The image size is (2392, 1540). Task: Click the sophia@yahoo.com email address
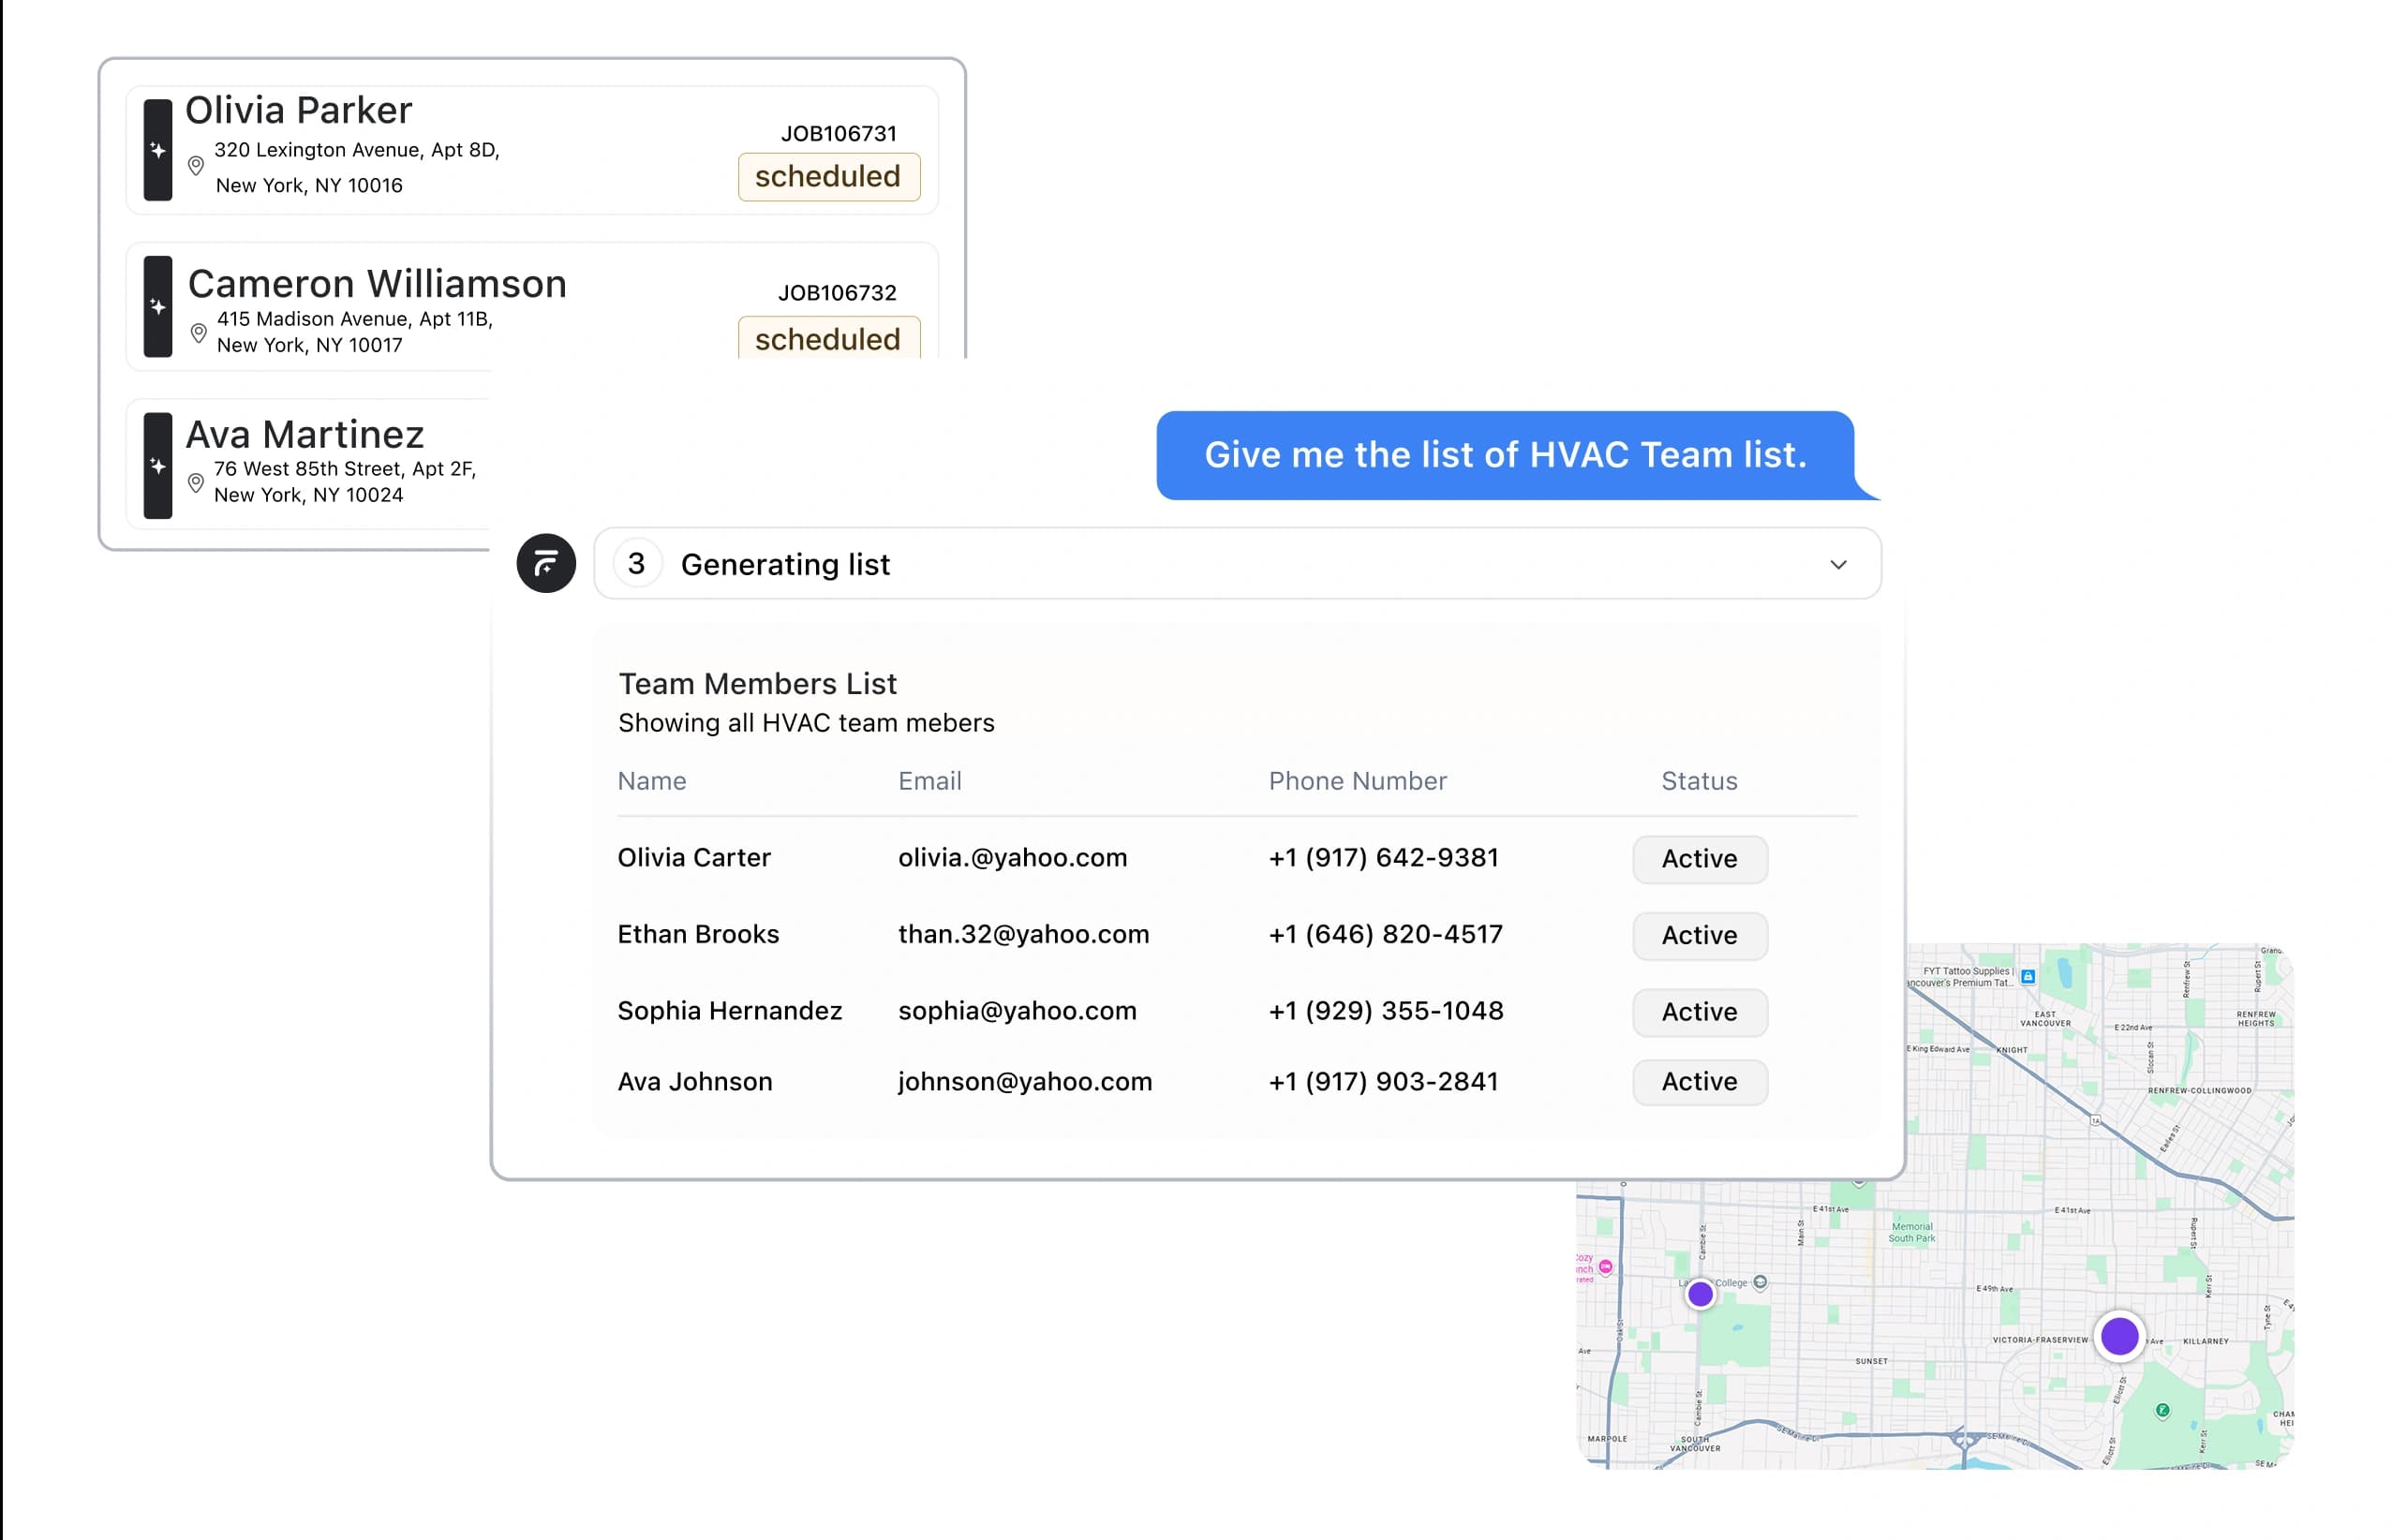1017,1011
